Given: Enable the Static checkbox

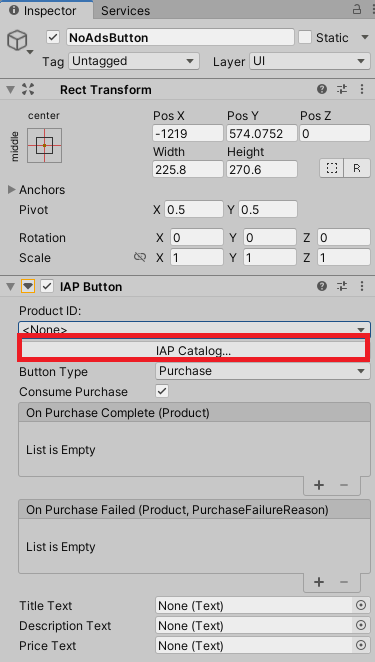Looking at the screenshot, I should tap(305, 38).
